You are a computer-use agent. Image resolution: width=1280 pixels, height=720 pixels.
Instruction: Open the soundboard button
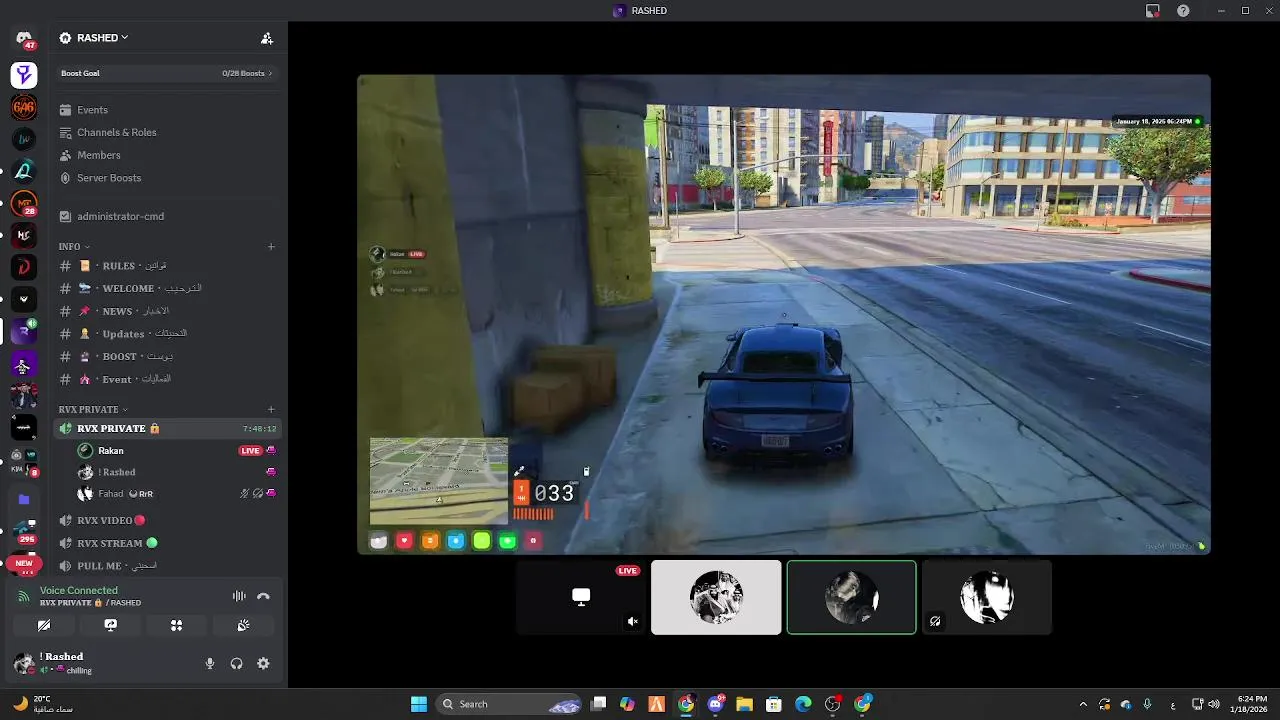click(242, 625)
